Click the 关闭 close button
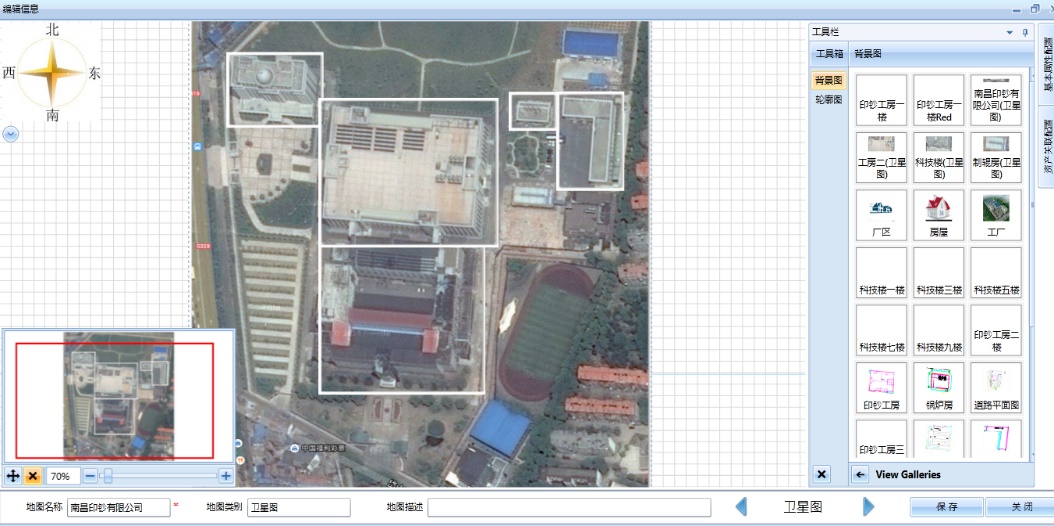 point(1018,507)
